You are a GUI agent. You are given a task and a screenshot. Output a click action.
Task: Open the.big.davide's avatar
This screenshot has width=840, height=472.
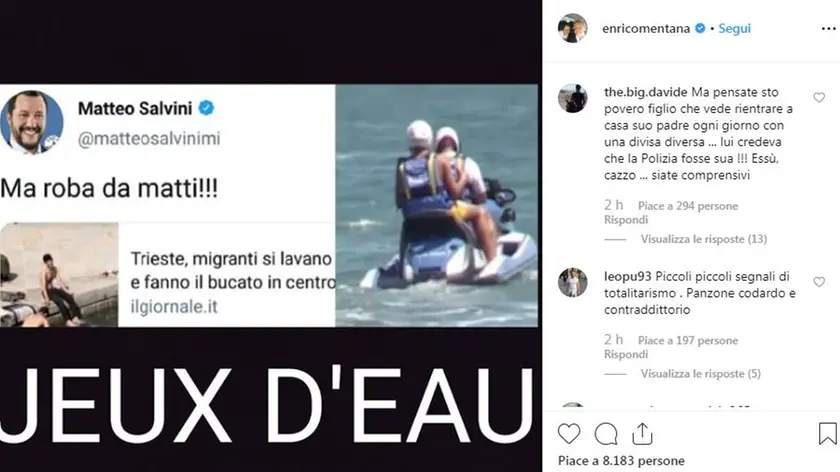tap(572, 98)
